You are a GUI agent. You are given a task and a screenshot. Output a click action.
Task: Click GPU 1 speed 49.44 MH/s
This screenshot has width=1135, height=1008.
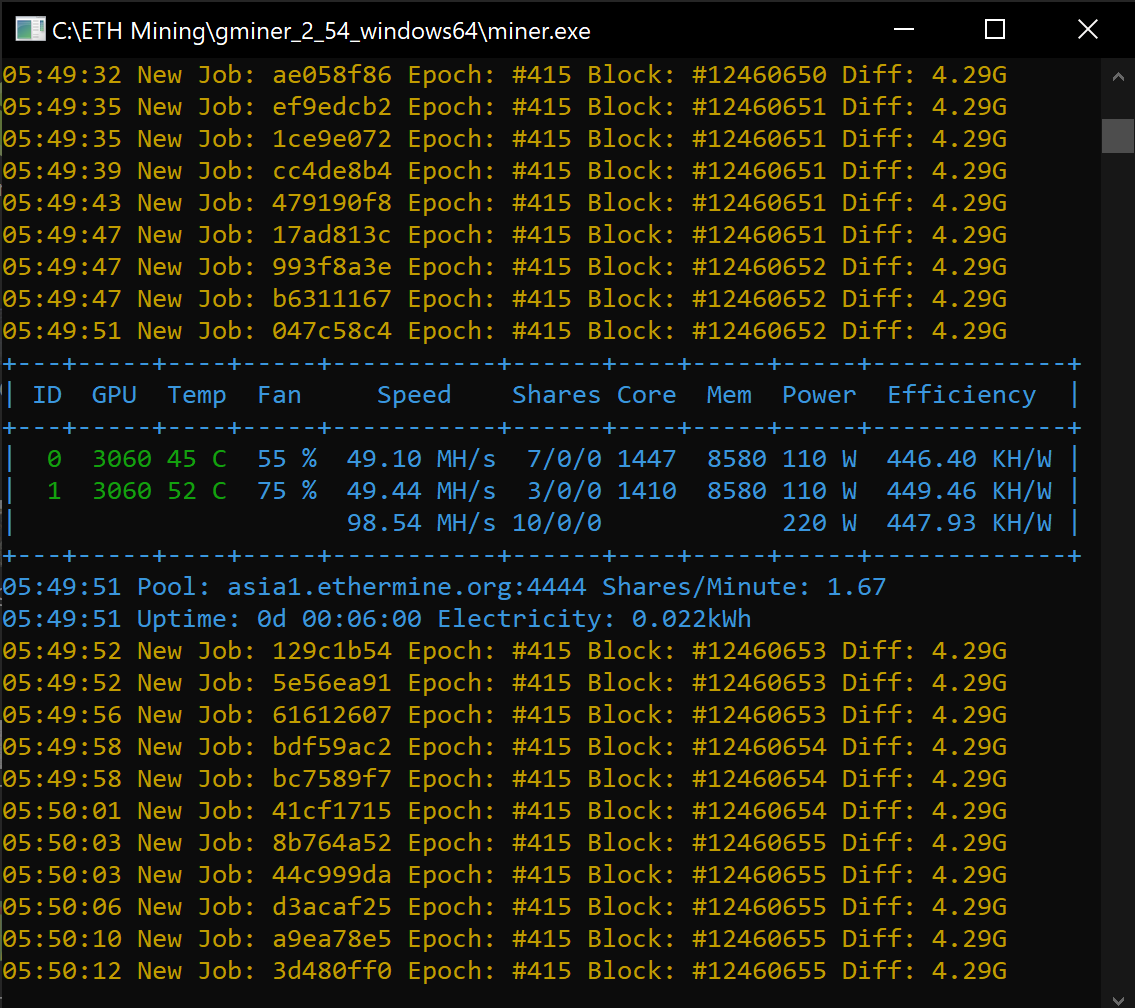(x=421, y=491)
